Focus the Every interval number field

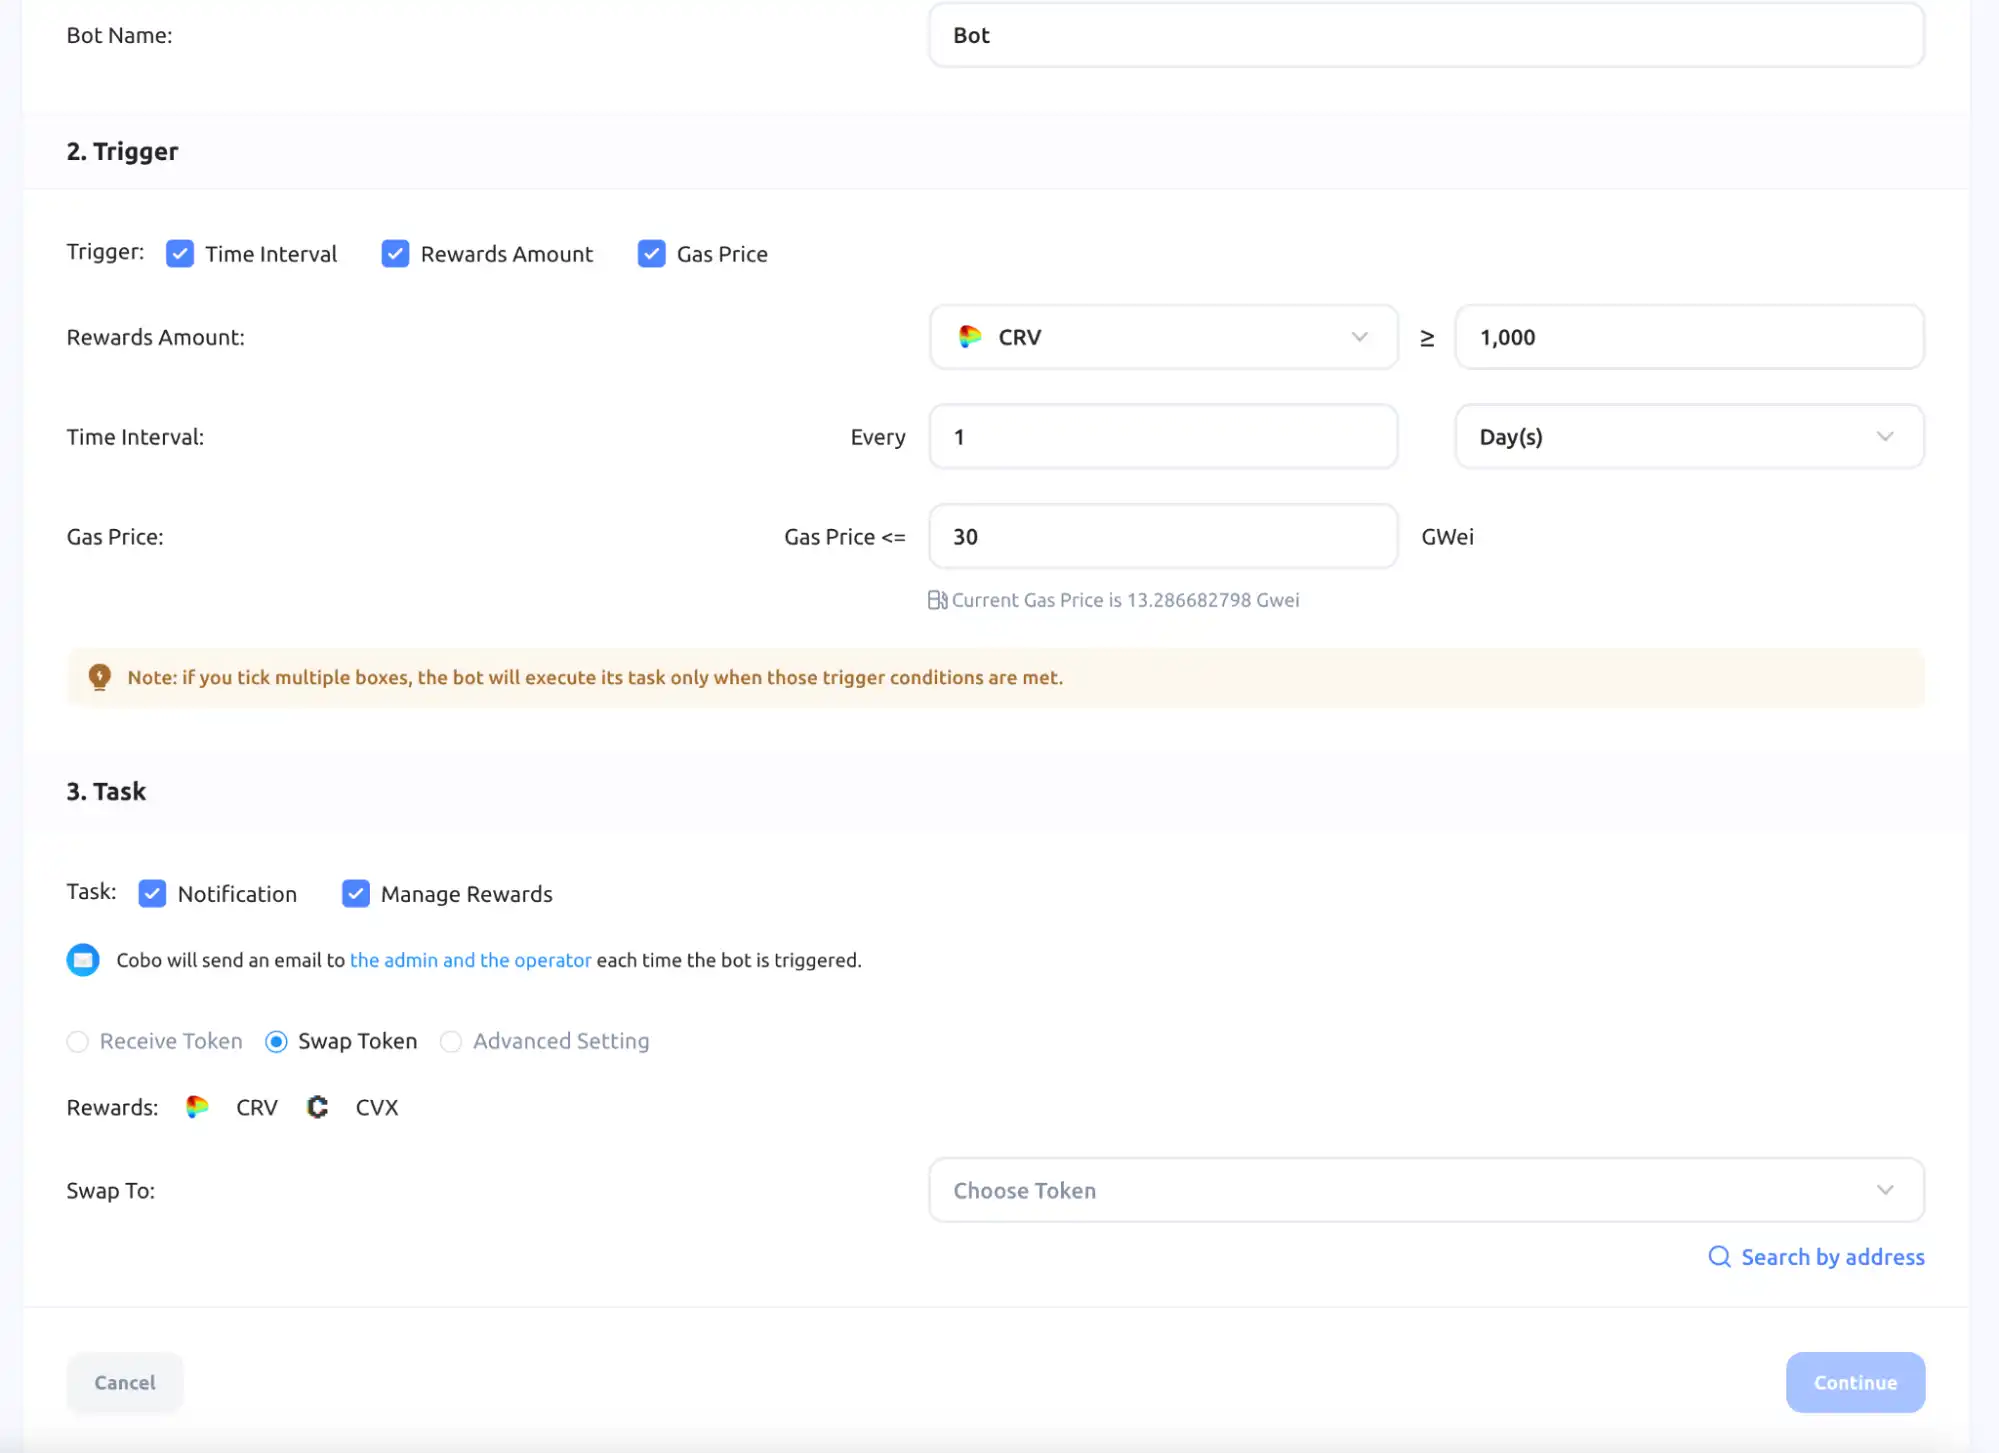[x=1163, y=437]
